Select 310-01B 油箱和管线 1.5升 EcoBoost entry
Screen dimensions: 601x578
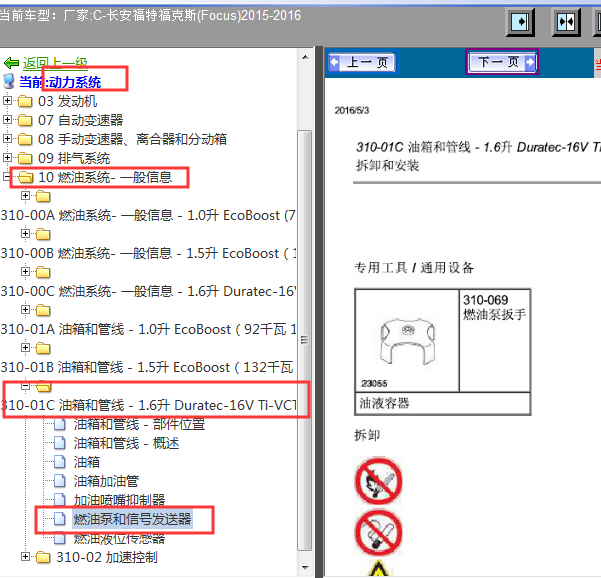[148, 367]
